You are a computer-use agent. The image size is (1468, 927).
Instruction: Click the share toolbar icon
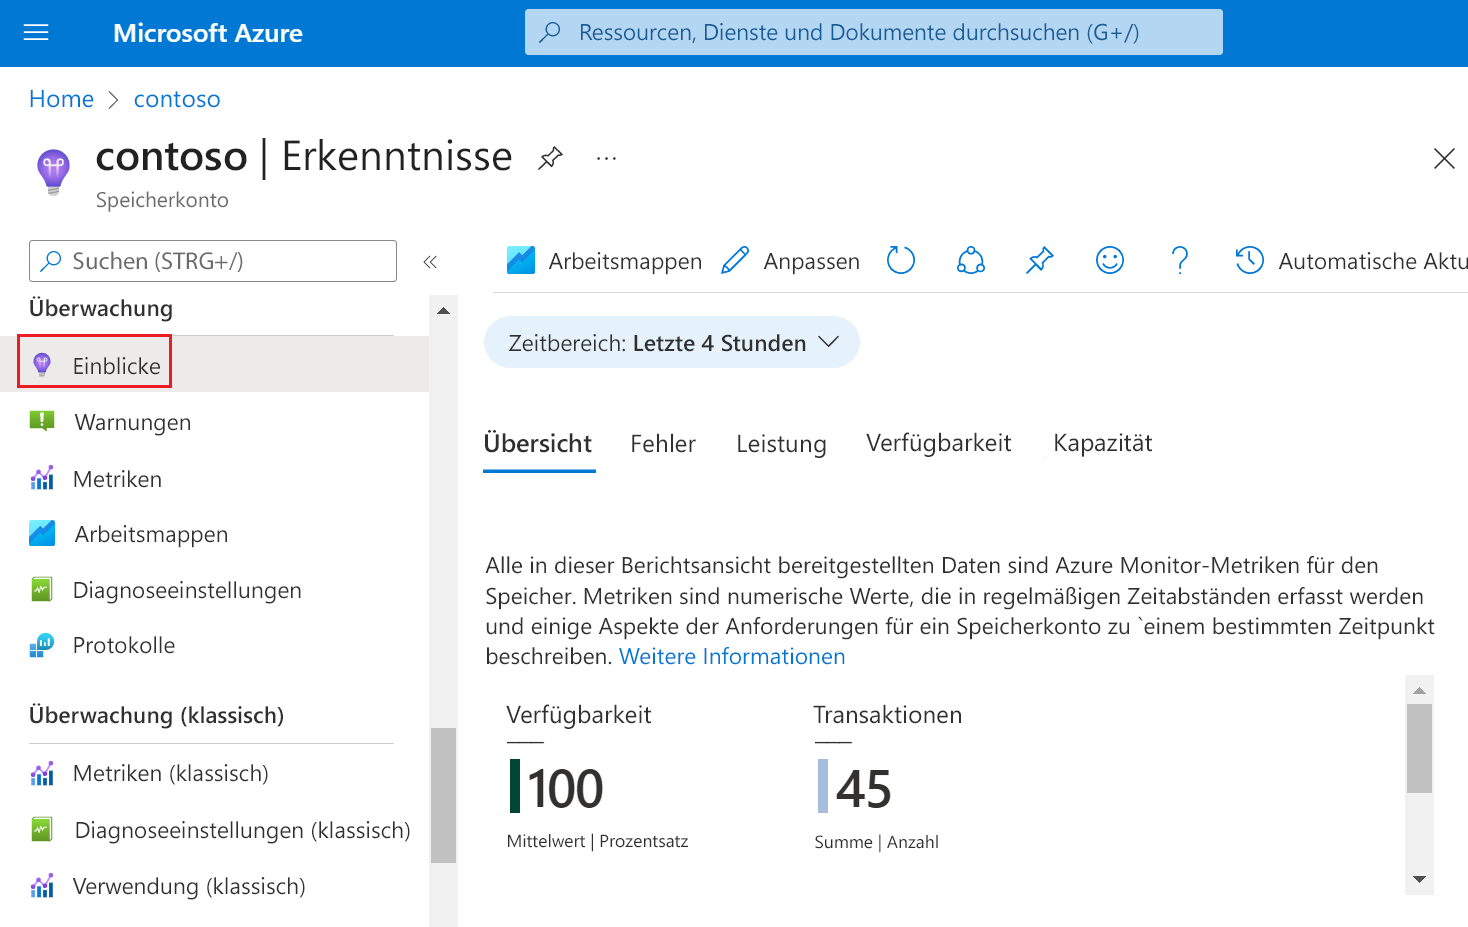coord(971,261)
